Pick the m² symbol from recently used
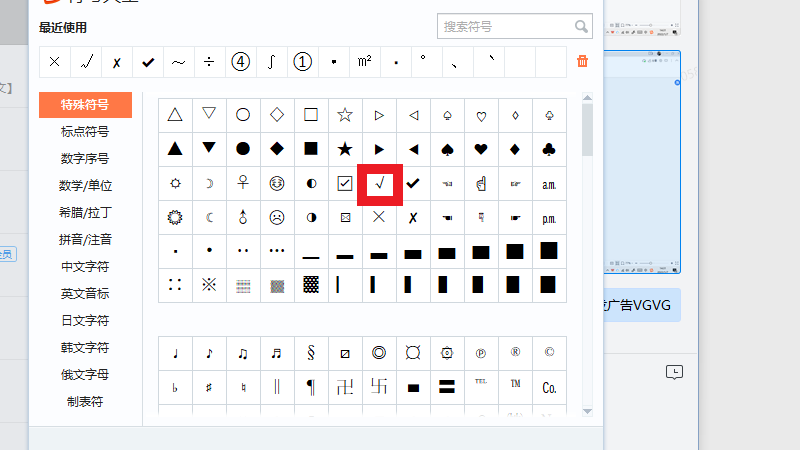800x450 pixels. pyautogui.click(x=364, y=62)
